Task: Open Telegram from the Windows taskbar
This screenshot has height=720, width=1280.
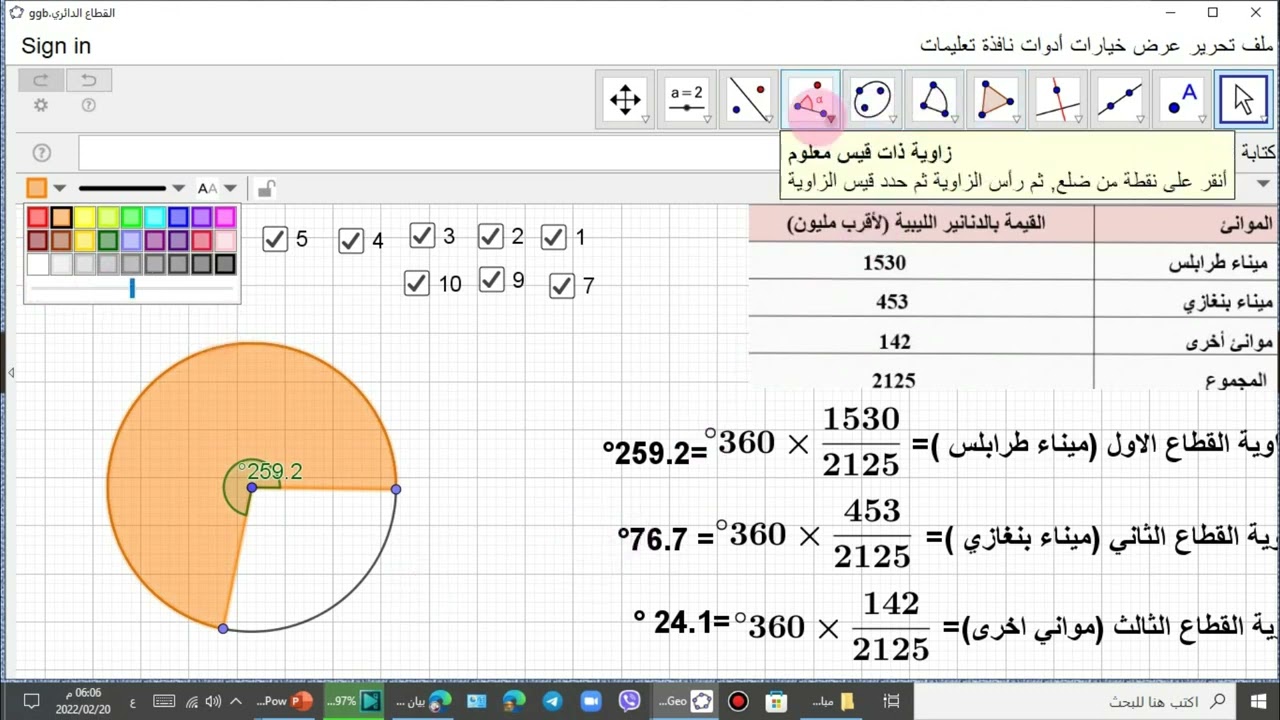Action: click(x=552, y=701)
